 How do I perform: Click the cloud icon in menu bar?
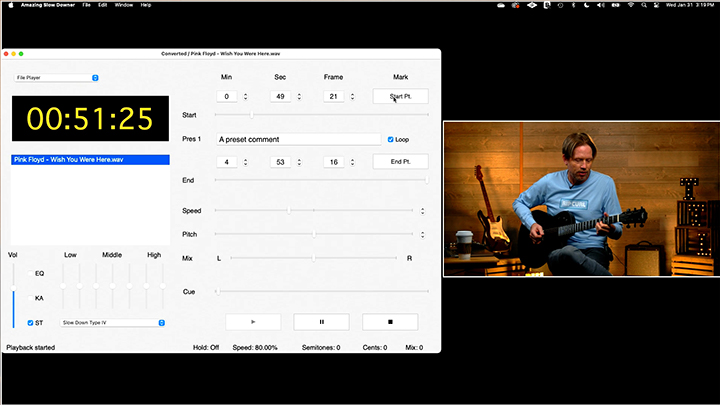501,5
